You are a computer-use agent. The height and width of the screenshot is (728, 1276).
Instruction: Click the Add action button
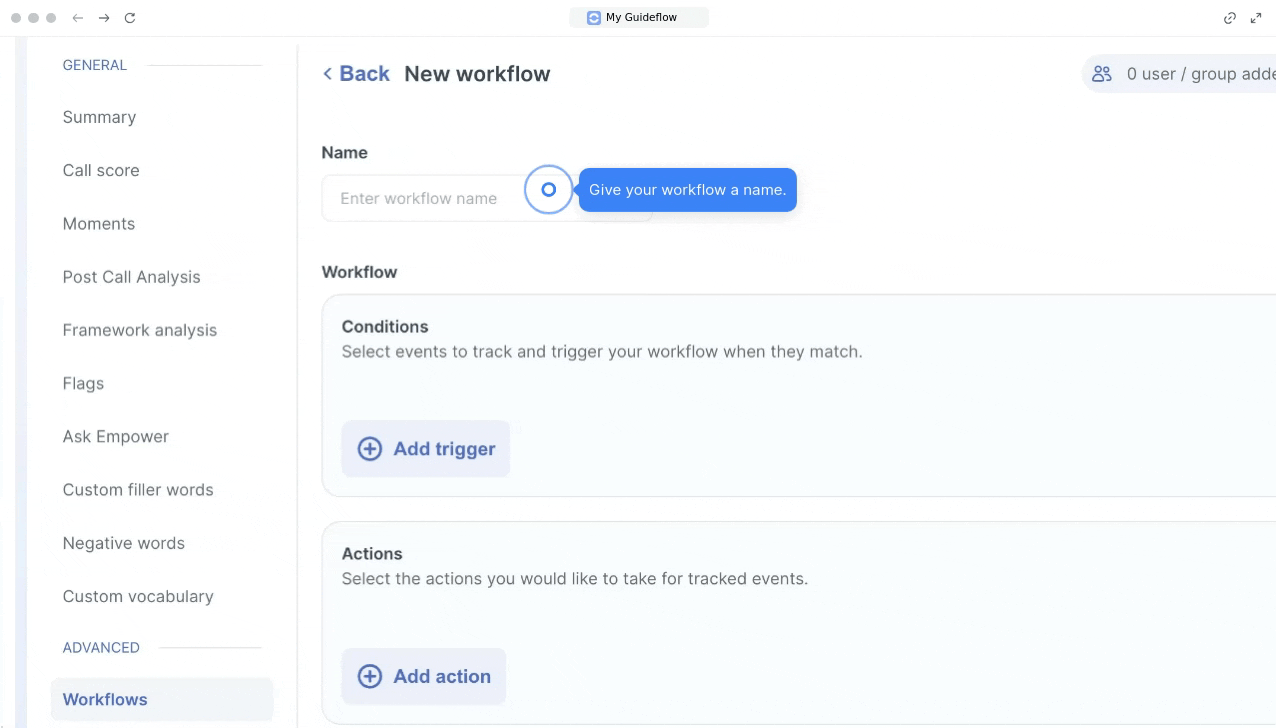click(424, 676)
